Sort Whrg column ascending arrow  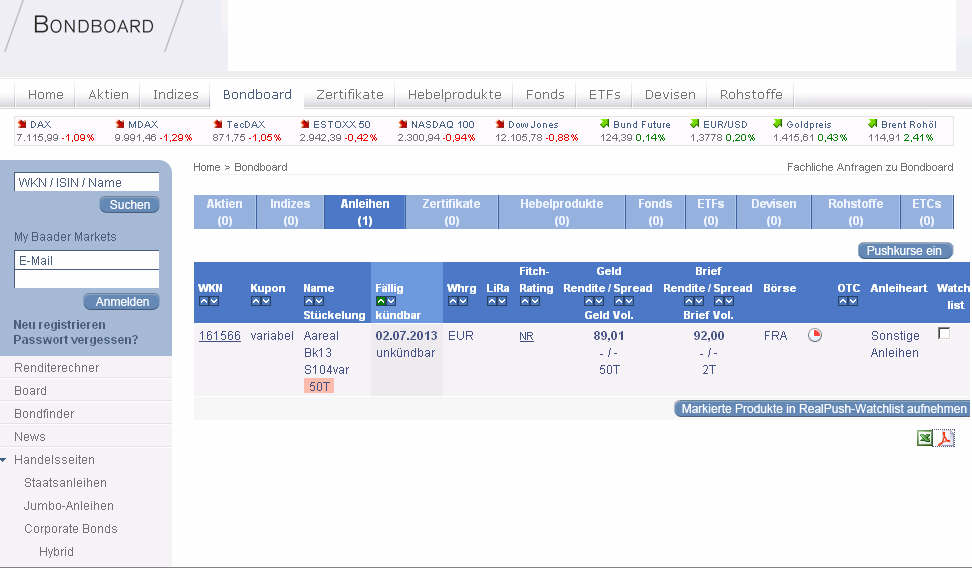(x=453, y=301)
